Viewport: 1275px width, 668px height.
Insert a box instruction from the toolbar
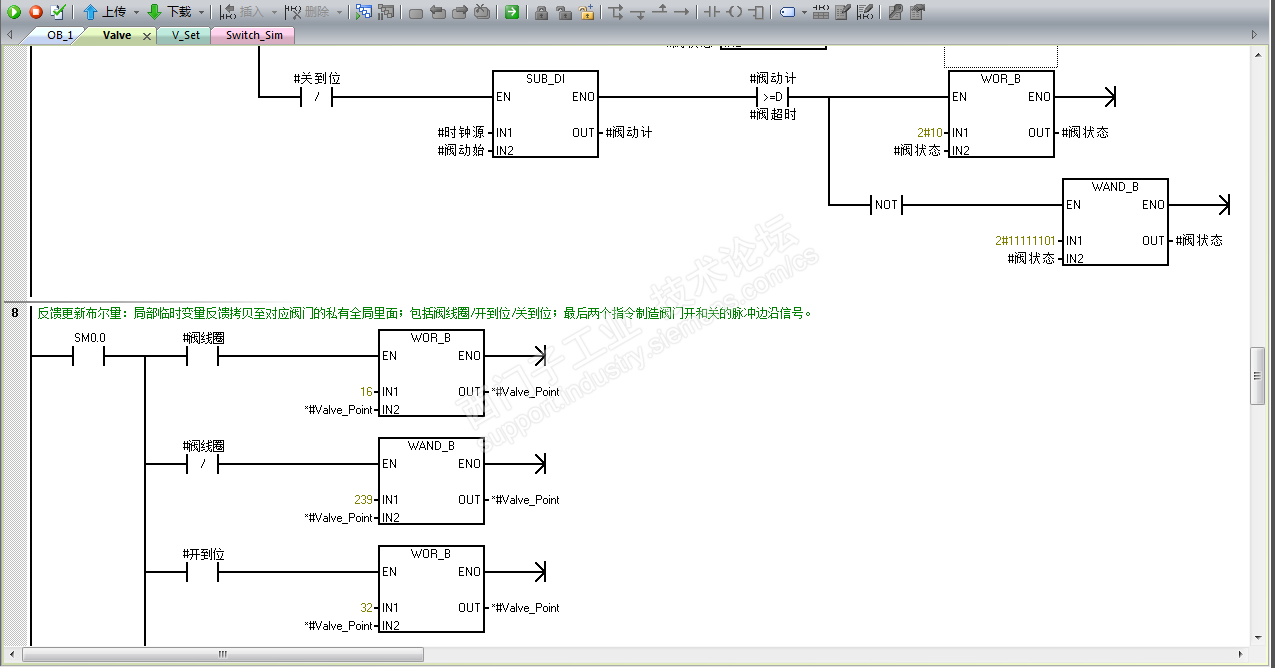757,12
